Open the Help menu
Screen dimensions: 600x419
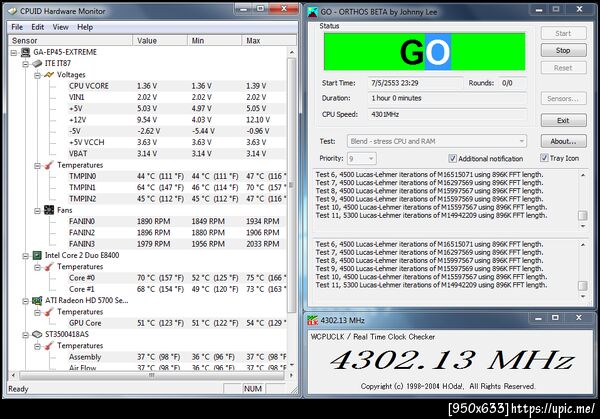(x=85, y=27)
